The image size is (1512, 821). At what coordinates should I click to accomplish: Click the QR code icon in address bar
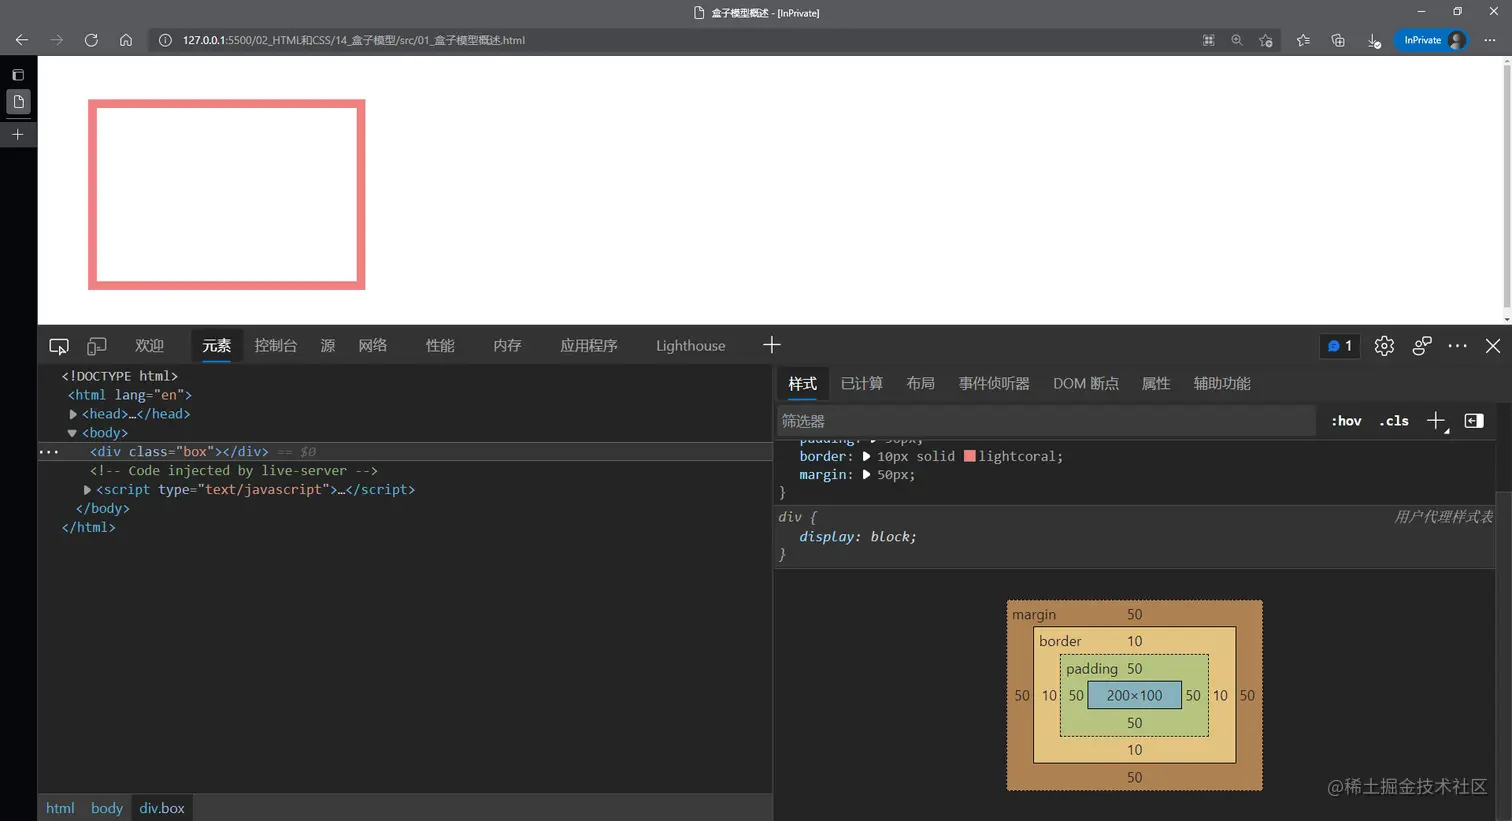coord(1209,40)
